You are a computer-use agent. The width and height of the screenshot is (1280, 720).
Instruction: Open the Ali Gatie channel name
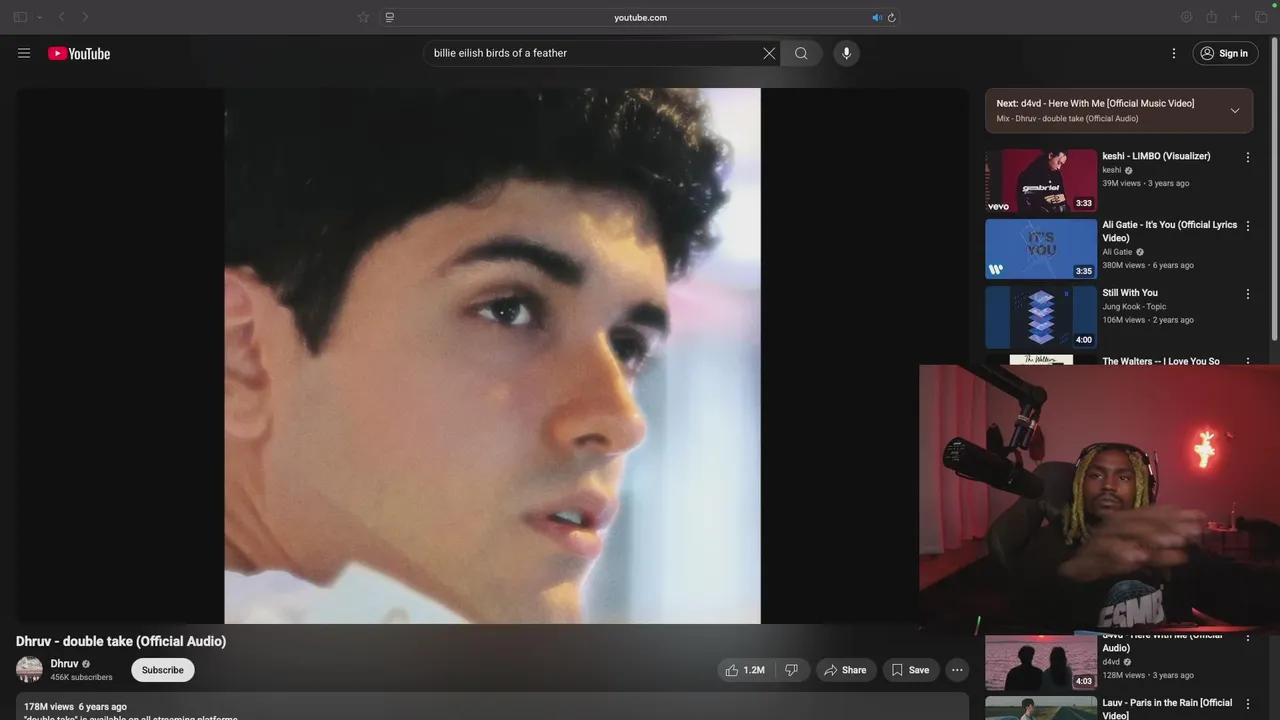pos(1117,252)
